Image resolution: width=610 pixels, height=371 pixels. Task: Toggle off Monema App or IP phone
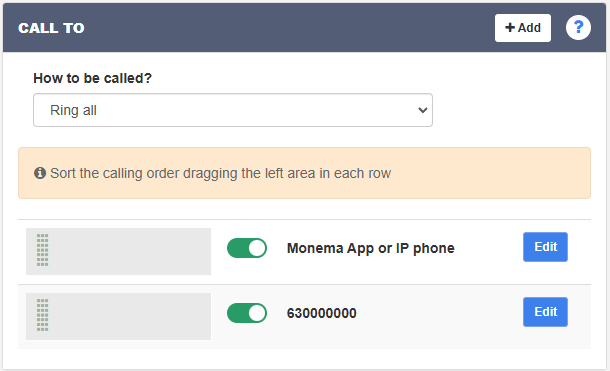click(247, 248)
